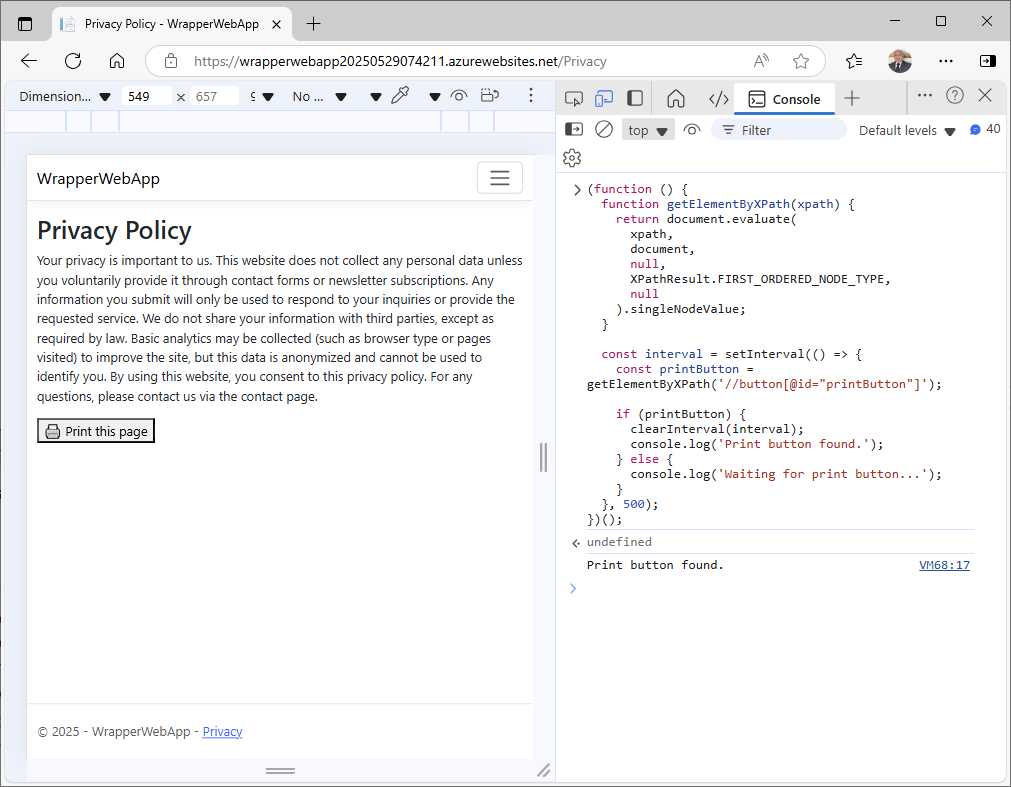Edit the emulated width field 549

(x=147, y=97)
